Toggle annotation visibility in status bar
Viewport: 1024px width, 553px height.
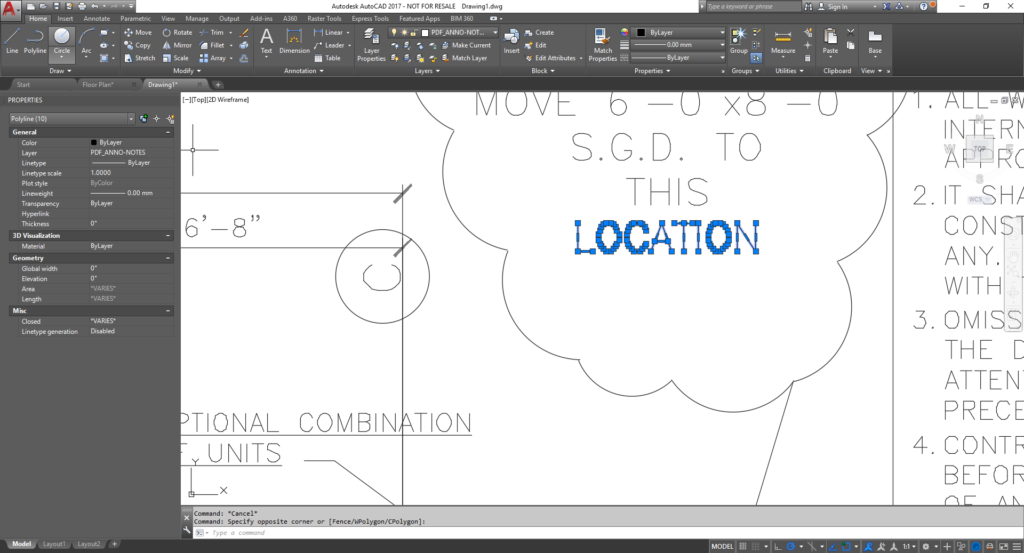(868, 546)
